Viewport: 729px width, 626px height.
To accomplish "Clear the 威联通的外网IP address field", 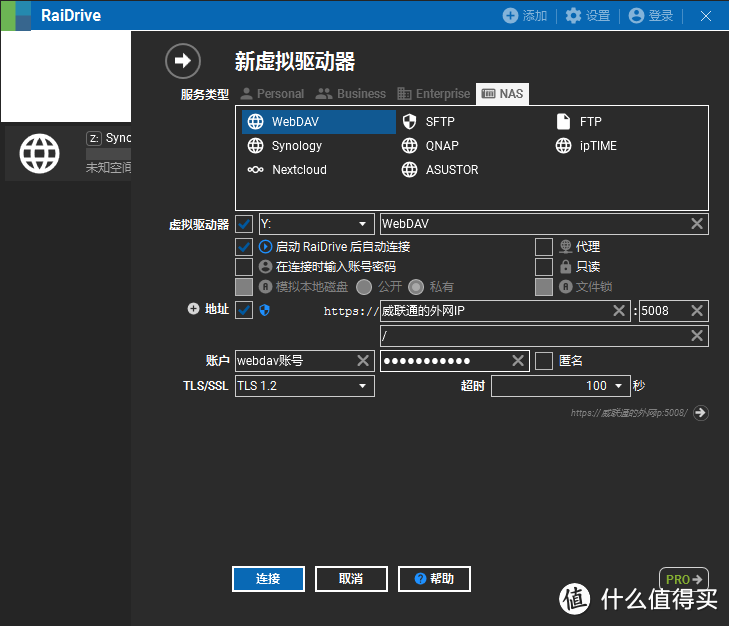I will (619, 311).
